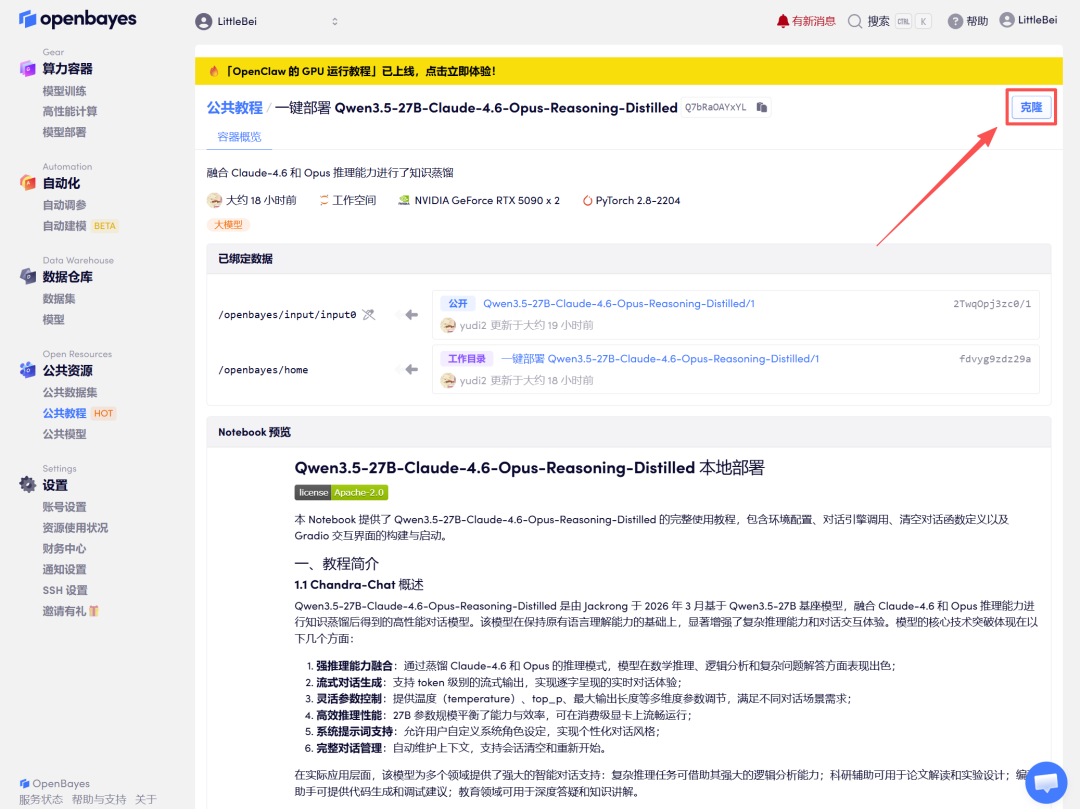1080x809 pixels.
Task: Open the notification bell icon
Action: coord(782,21)
